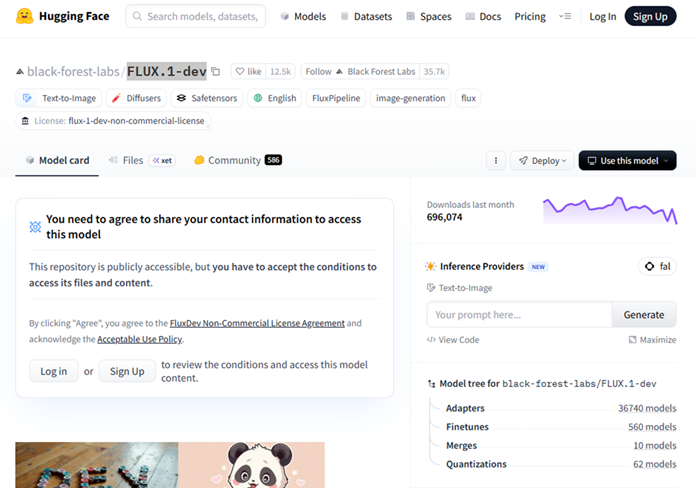The height and width of the screenshot is (488, 700).
Task: Click the Hugging Face emoji logo
Action: click(x=24, y=16)
